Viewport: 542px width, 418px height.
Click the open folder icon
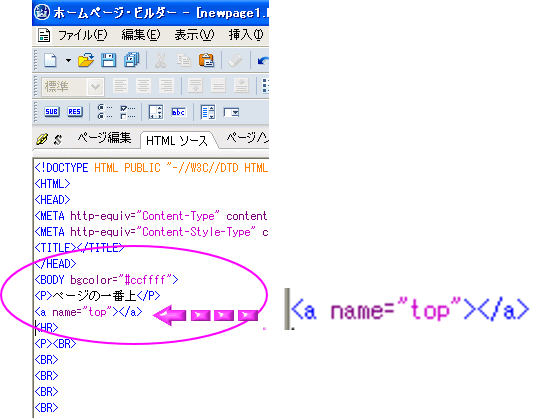[86, 60]
